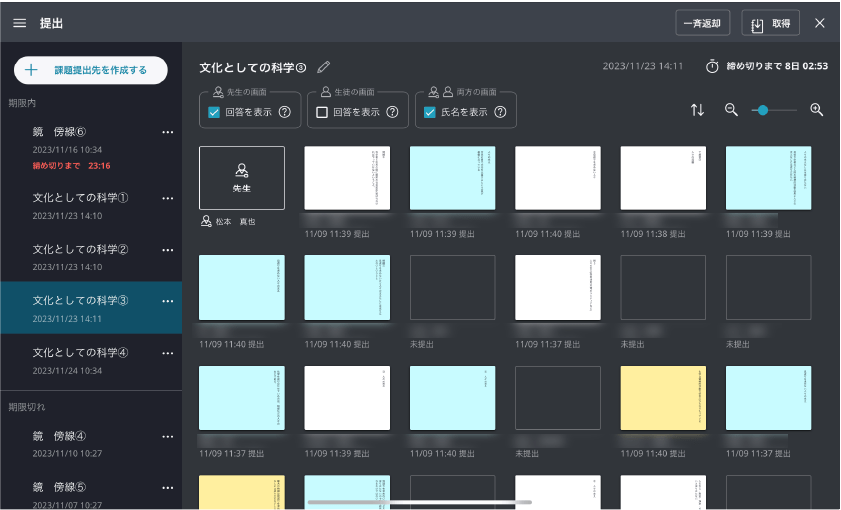Select the 文化としての科学③ assignment
The width and height of the screenshot is (841, 510).
pos(91,308)
